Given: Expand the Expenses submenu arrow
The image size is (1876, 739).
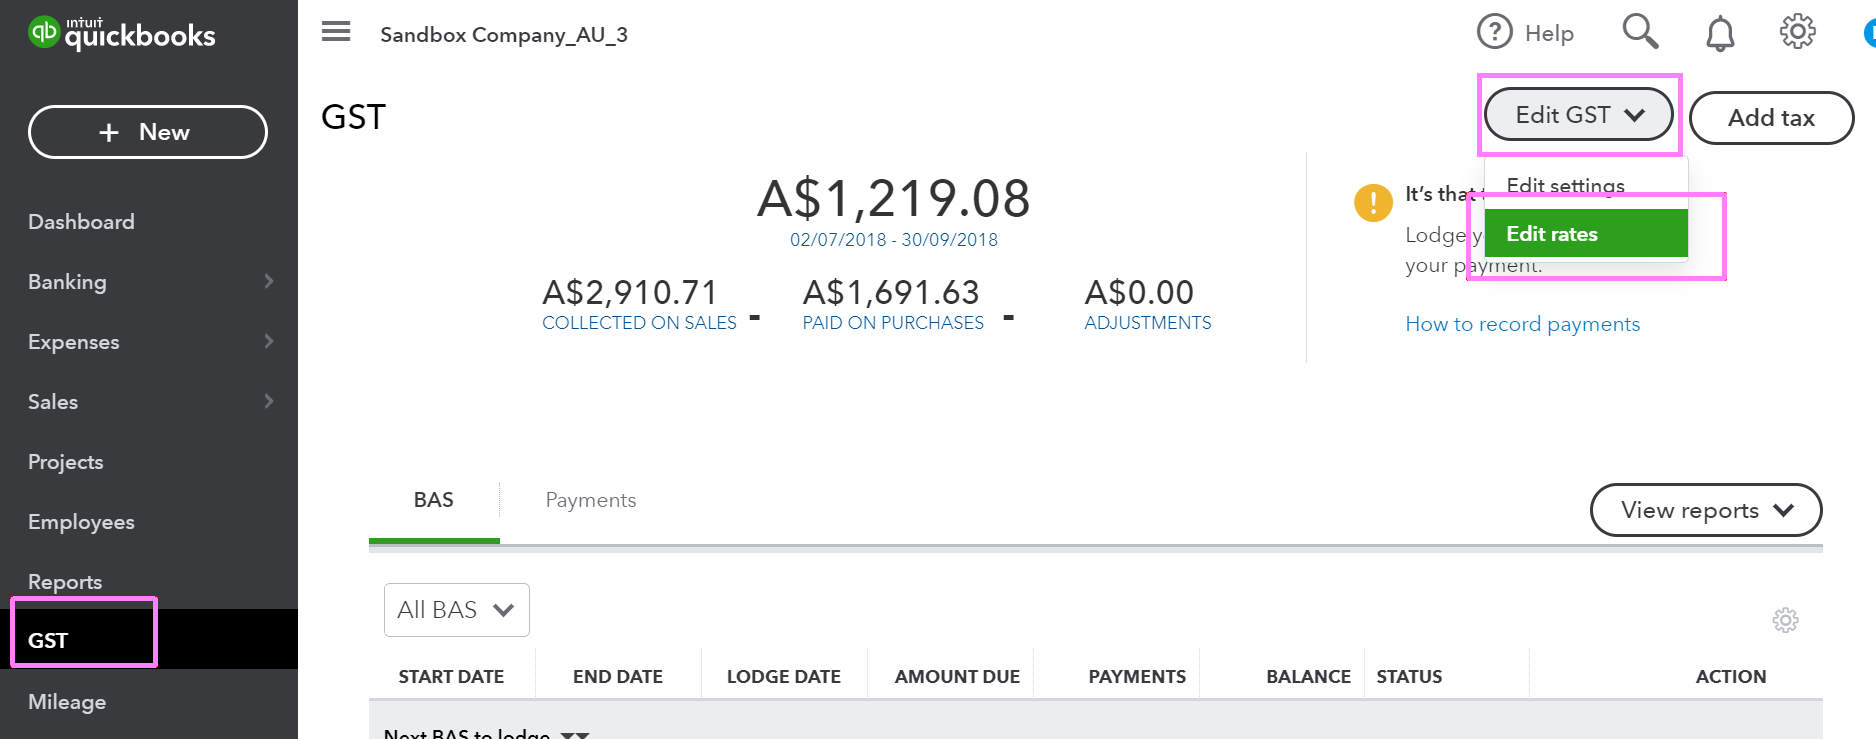Looking at the screenshot, I should point(268,341).
